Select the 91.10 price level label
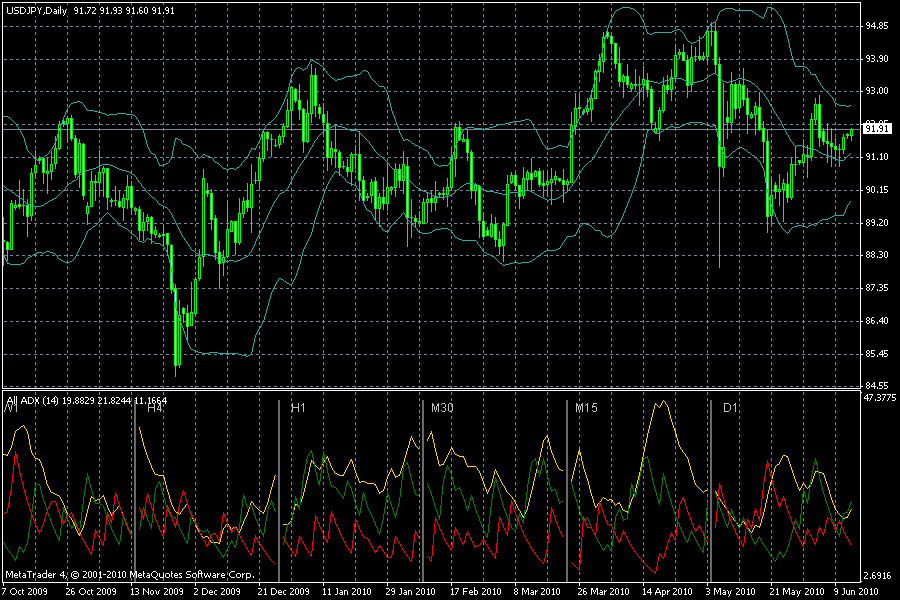 pyautogui.click(x=876, y=157)
